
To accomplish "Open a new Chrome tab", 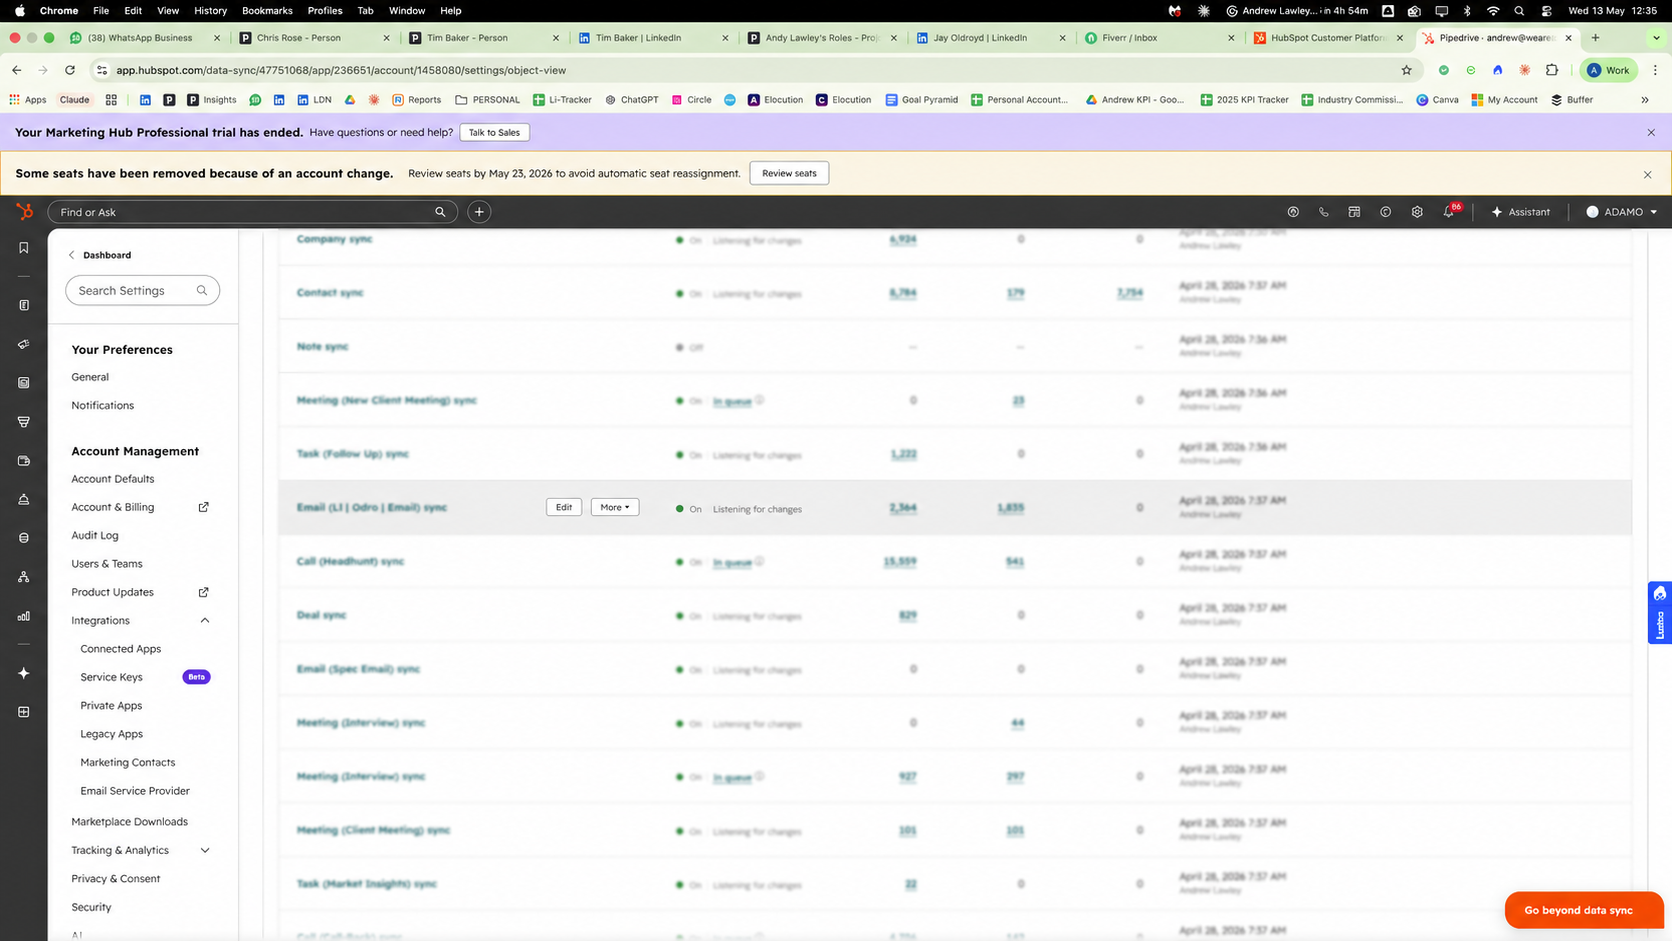I will tap(1596, 38).
